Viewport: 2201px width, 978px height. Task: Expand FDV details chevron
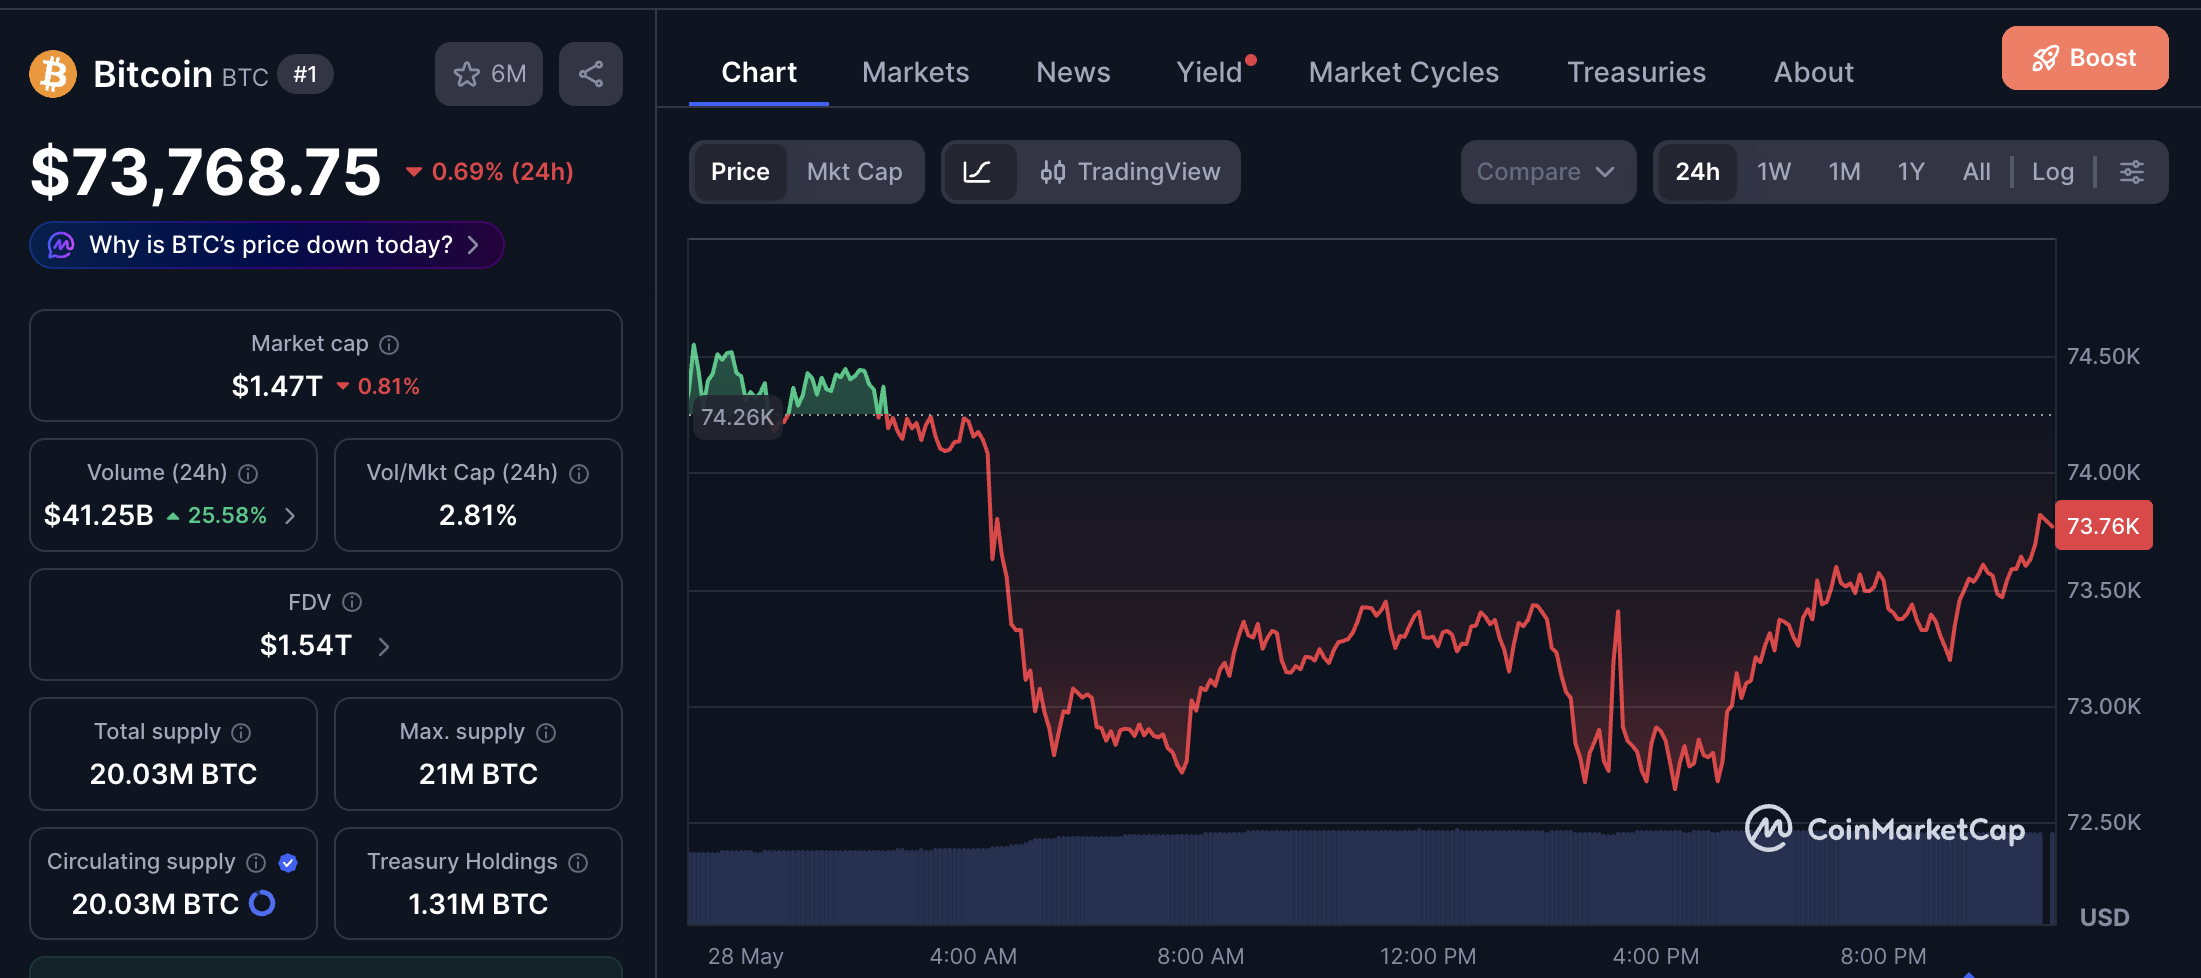384,647
